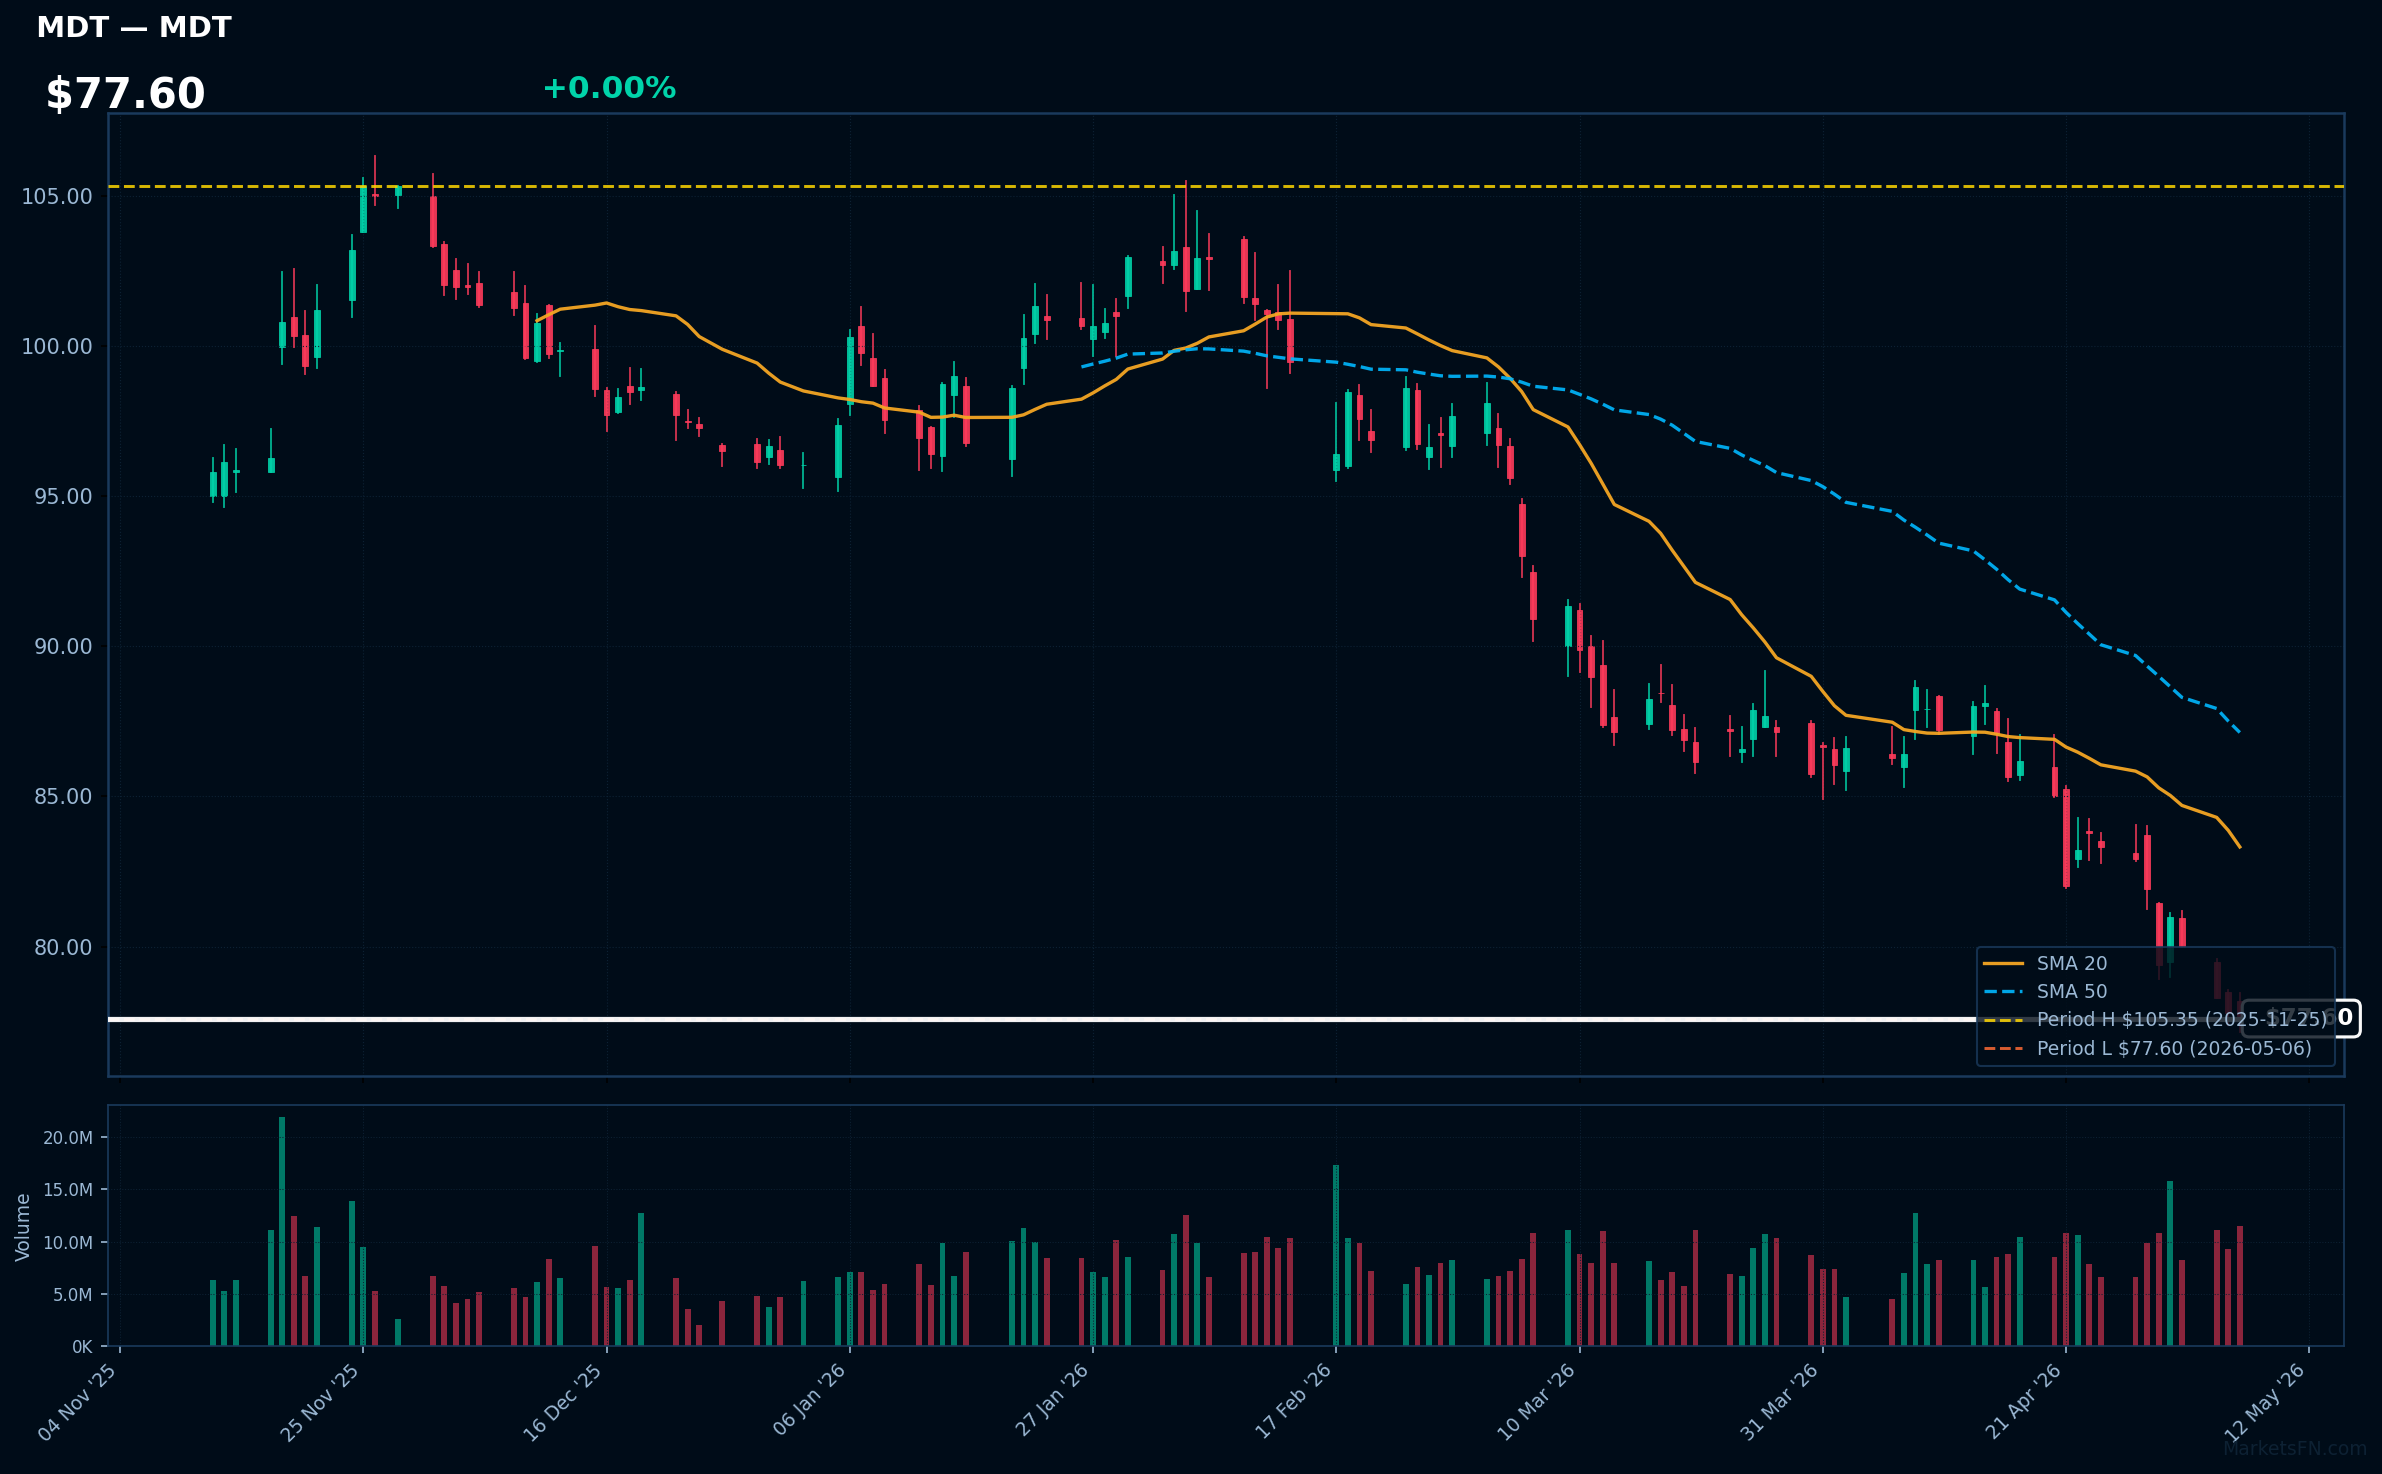The width and height of the screenshot is (2382, 1474).
Task: Click the 85.00 price axis label
Action: coord(63,796)
